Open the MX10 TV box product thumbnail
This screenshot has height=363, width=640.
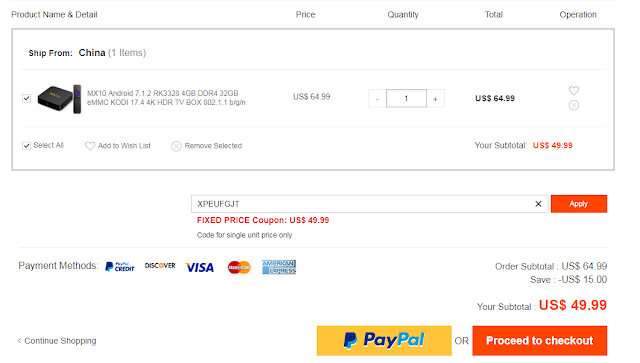tap(59, 98)
